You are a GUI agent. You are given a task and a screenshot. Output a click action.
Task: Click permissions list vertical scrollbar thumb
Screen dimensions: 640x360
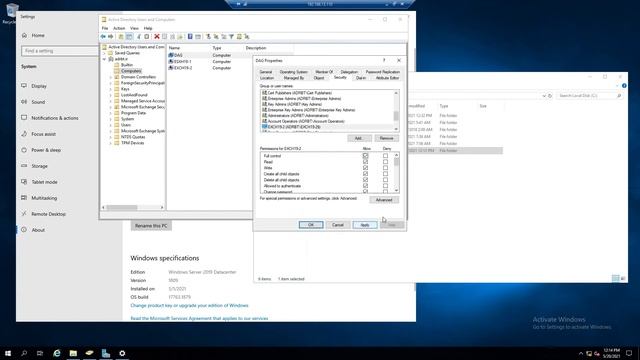tap(396, 162)
